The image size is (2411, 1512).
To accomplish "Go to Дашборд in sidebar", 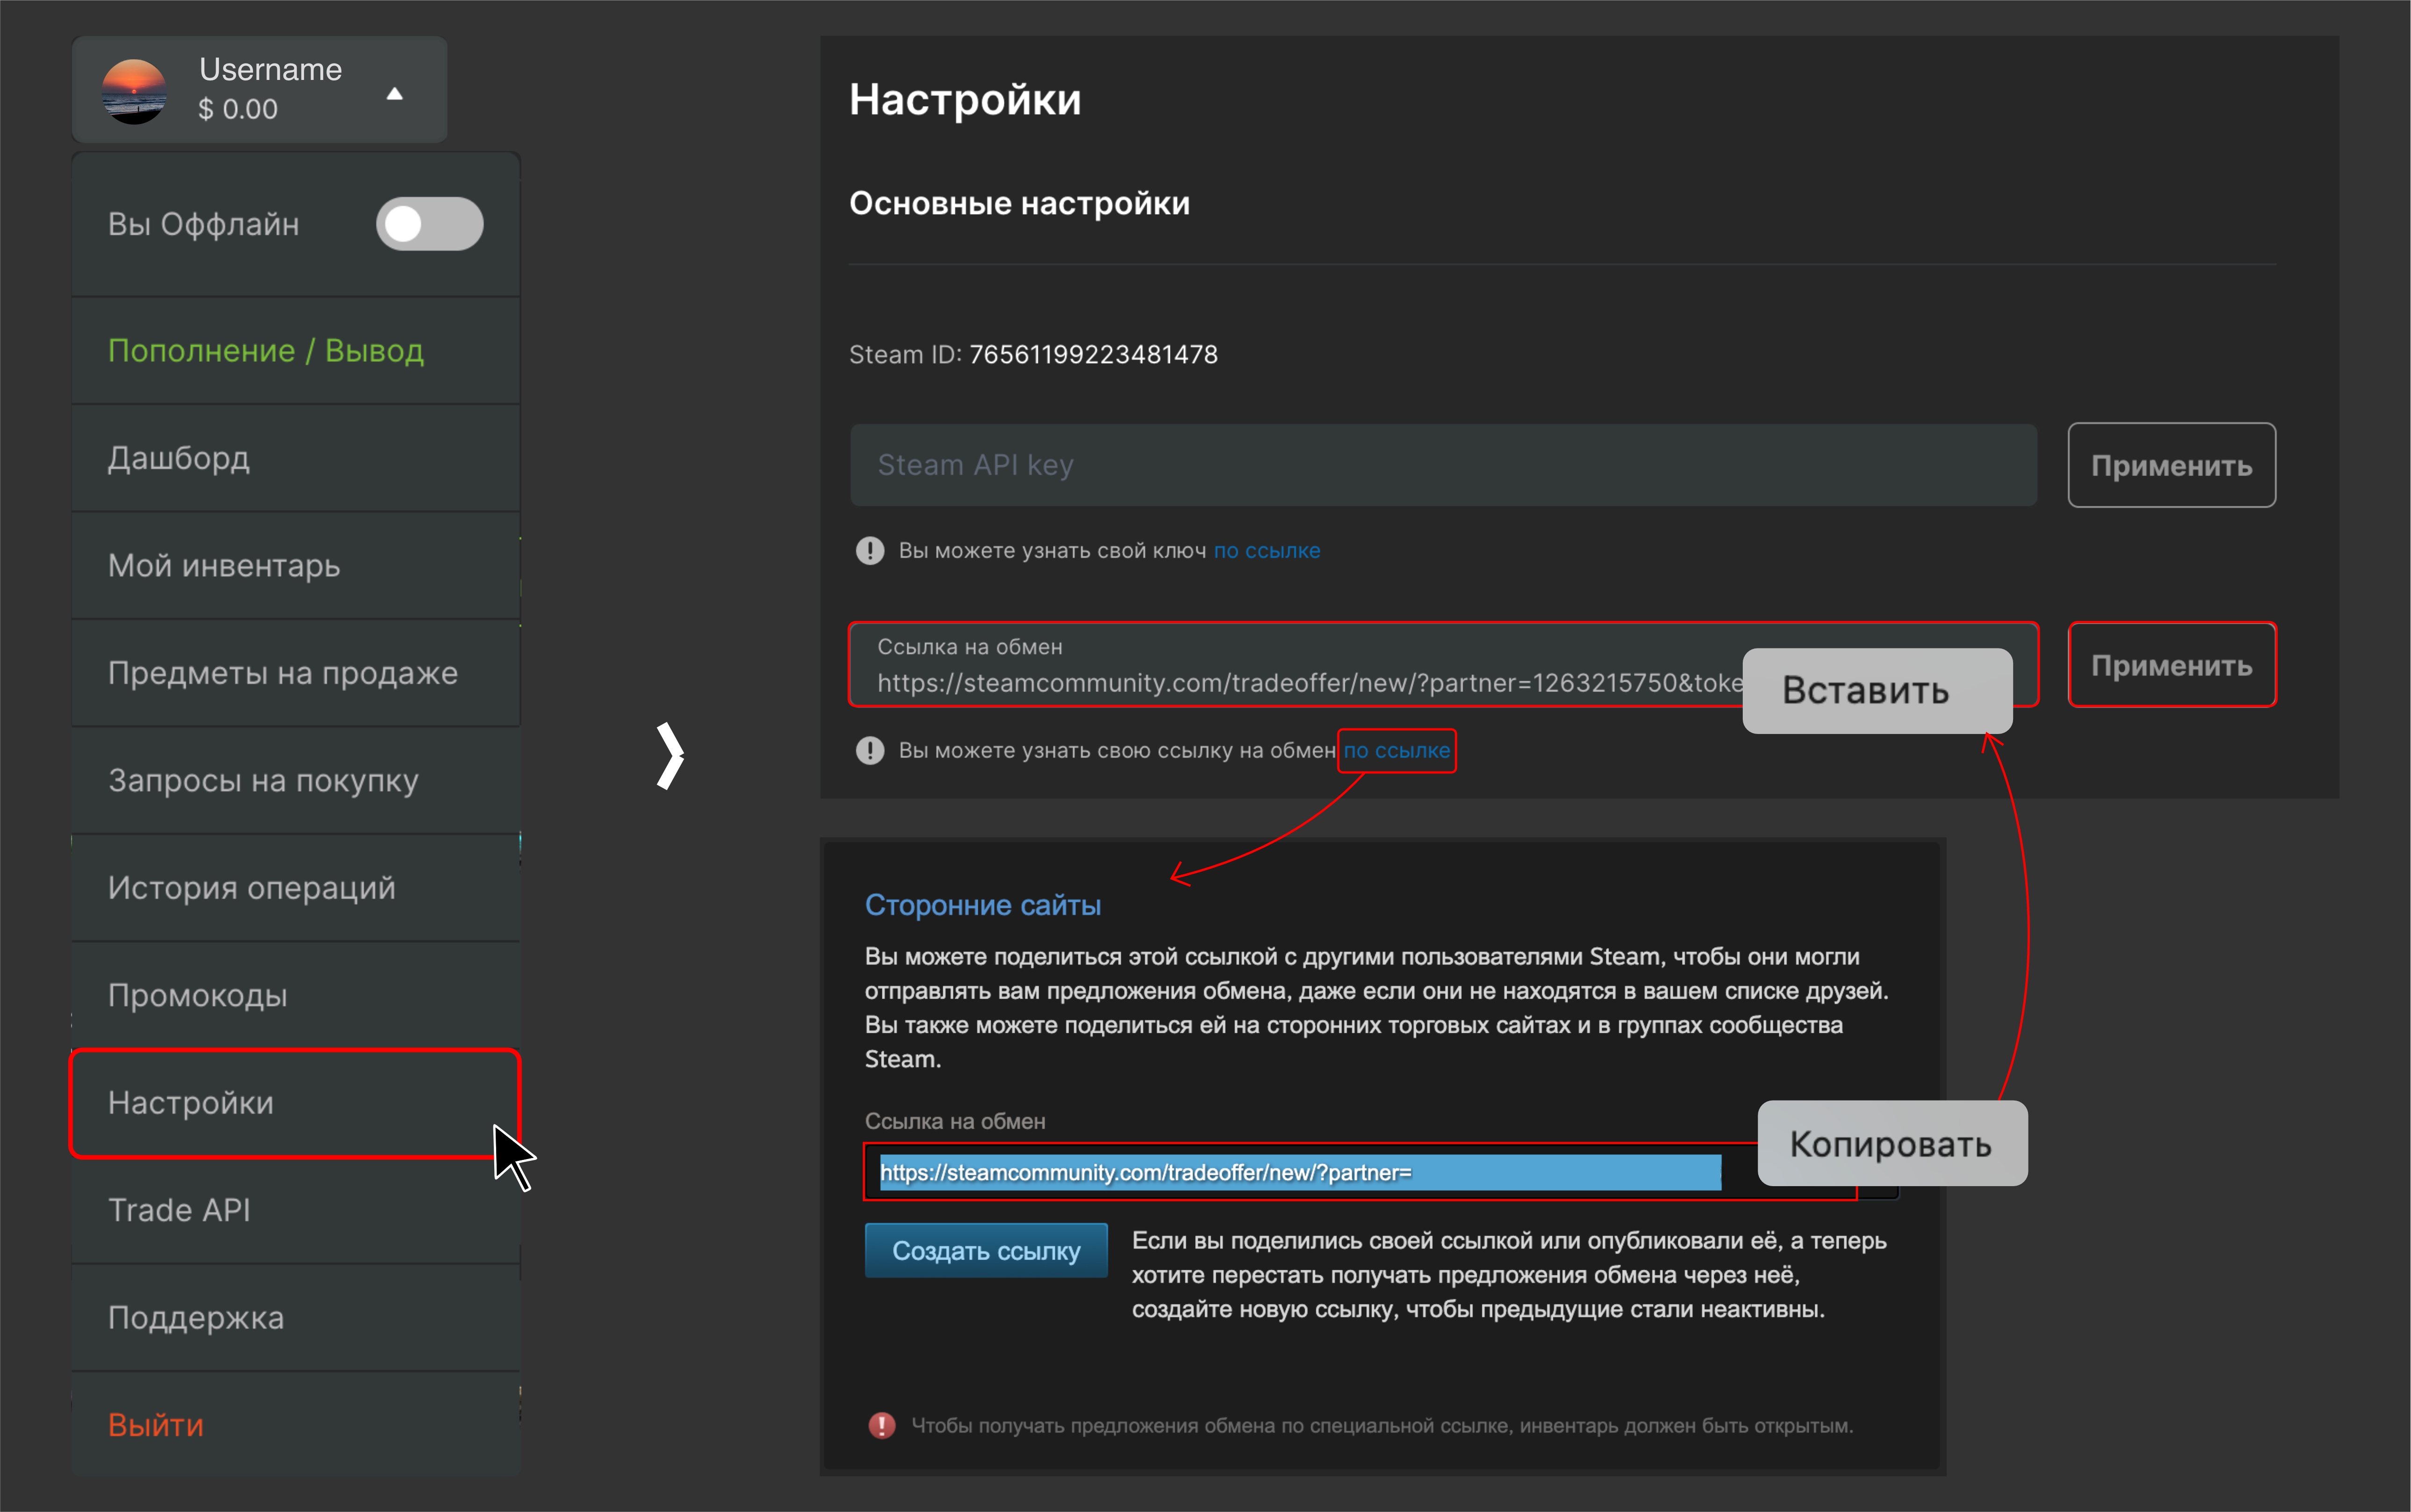I will click(x=179, y=458).
